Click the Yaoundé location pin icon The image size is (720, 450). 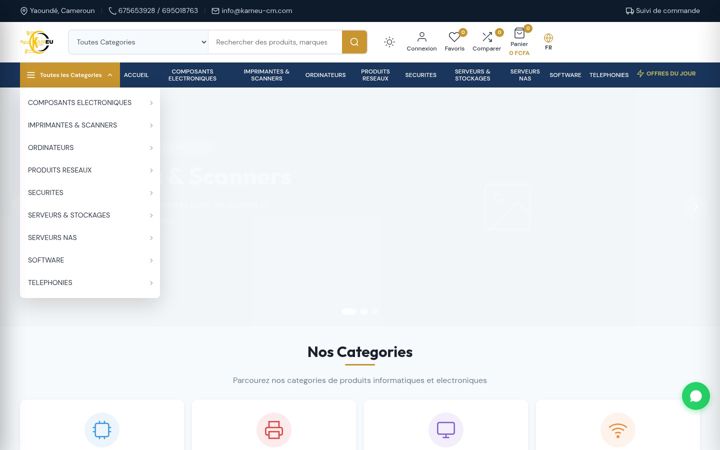point(24,11)
